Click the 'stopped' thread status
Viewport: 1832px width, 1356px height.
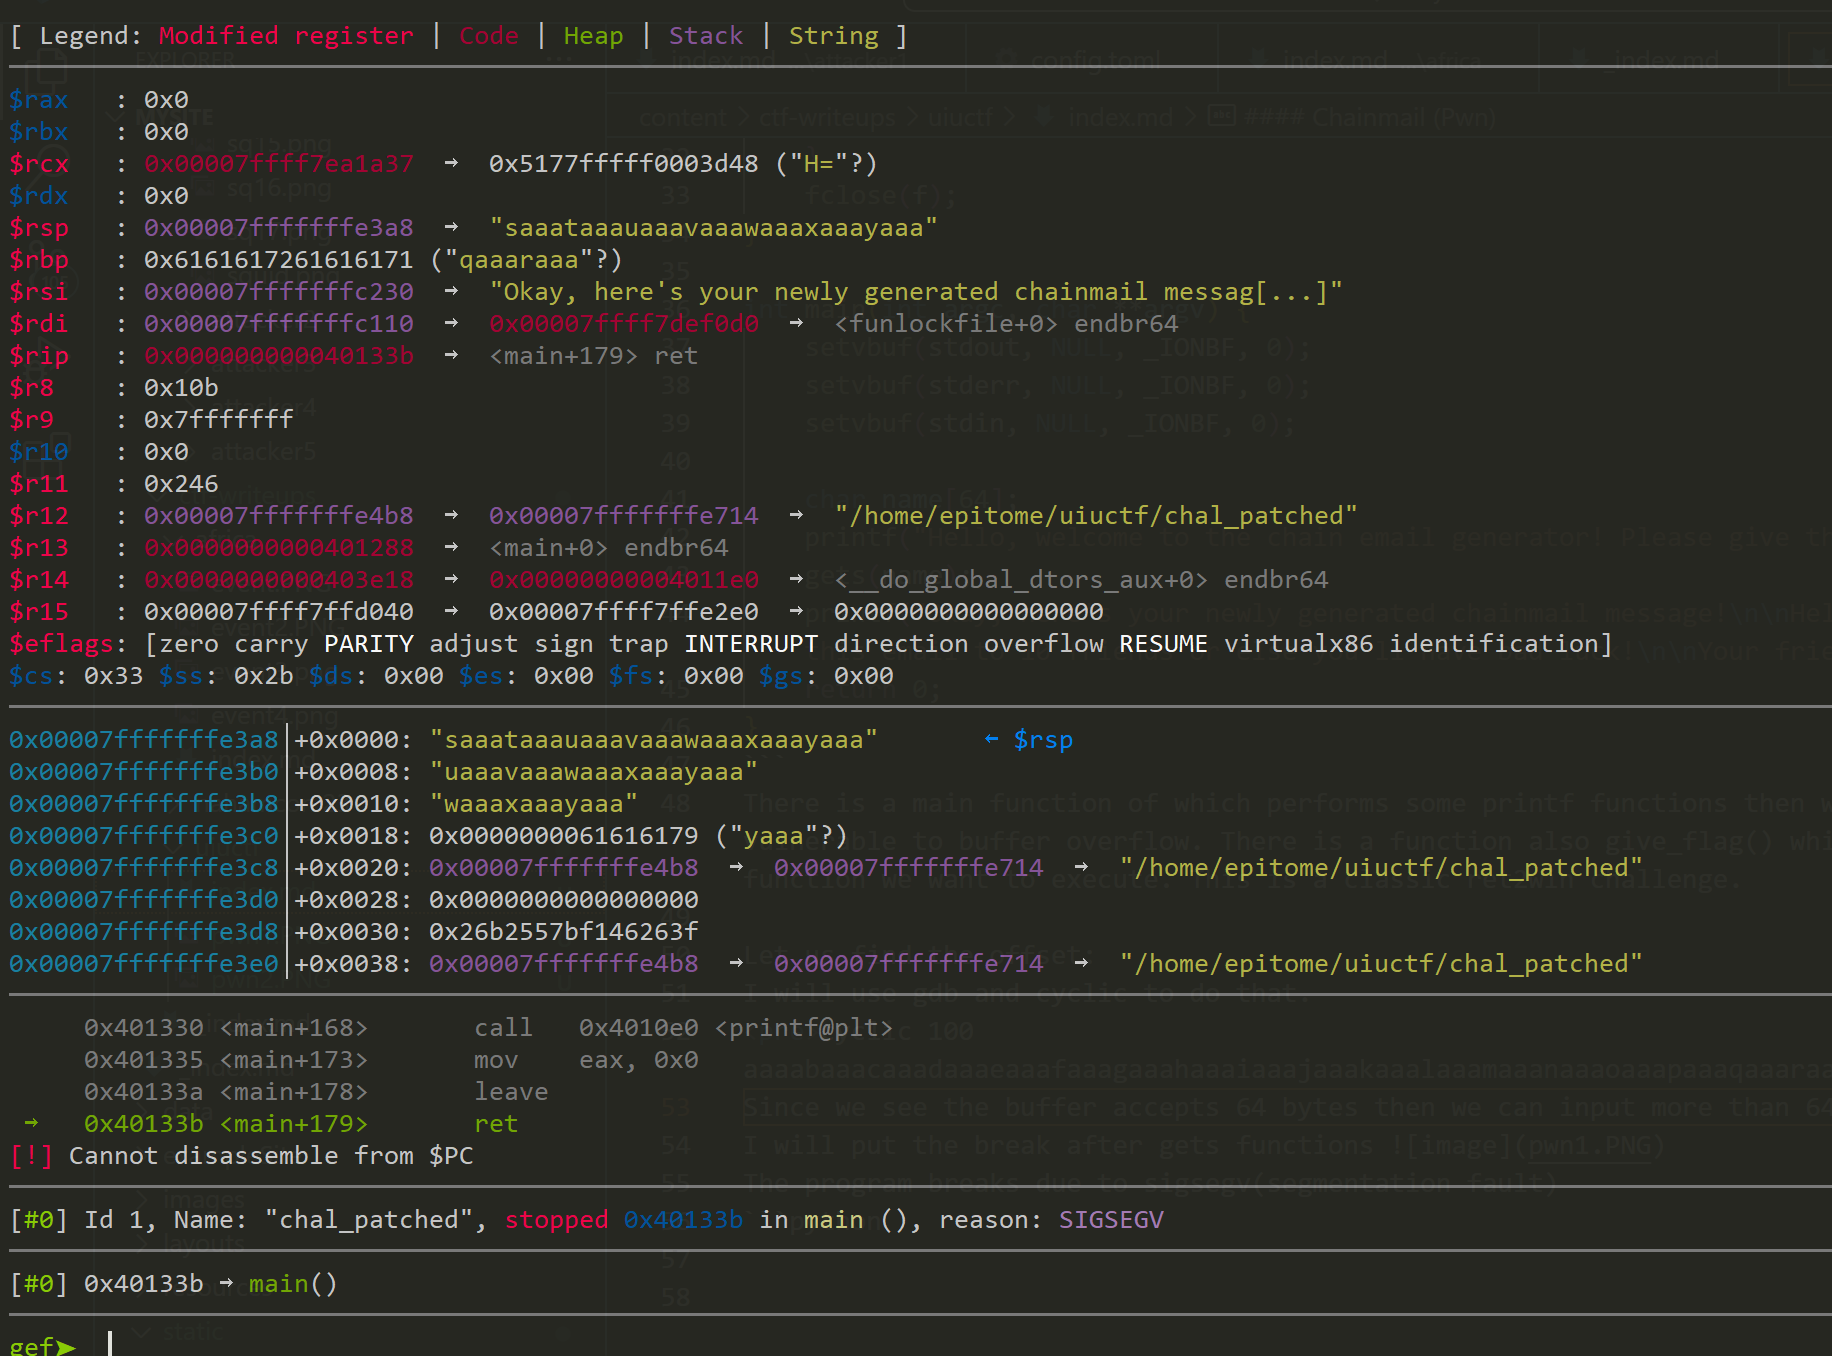[x=556, y=1220]
